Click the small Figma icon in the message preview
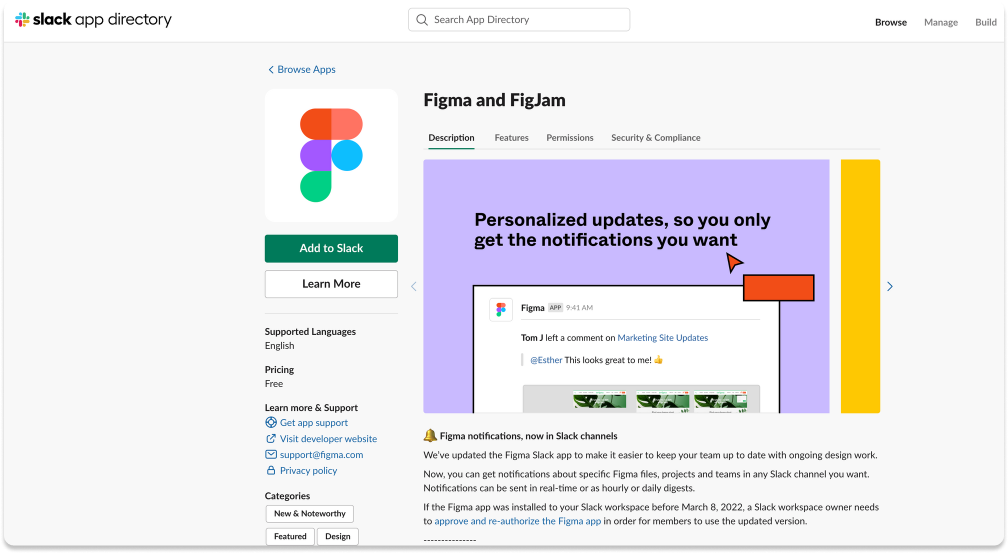Viewport: 1008px width, 554px height. [501, 309]
